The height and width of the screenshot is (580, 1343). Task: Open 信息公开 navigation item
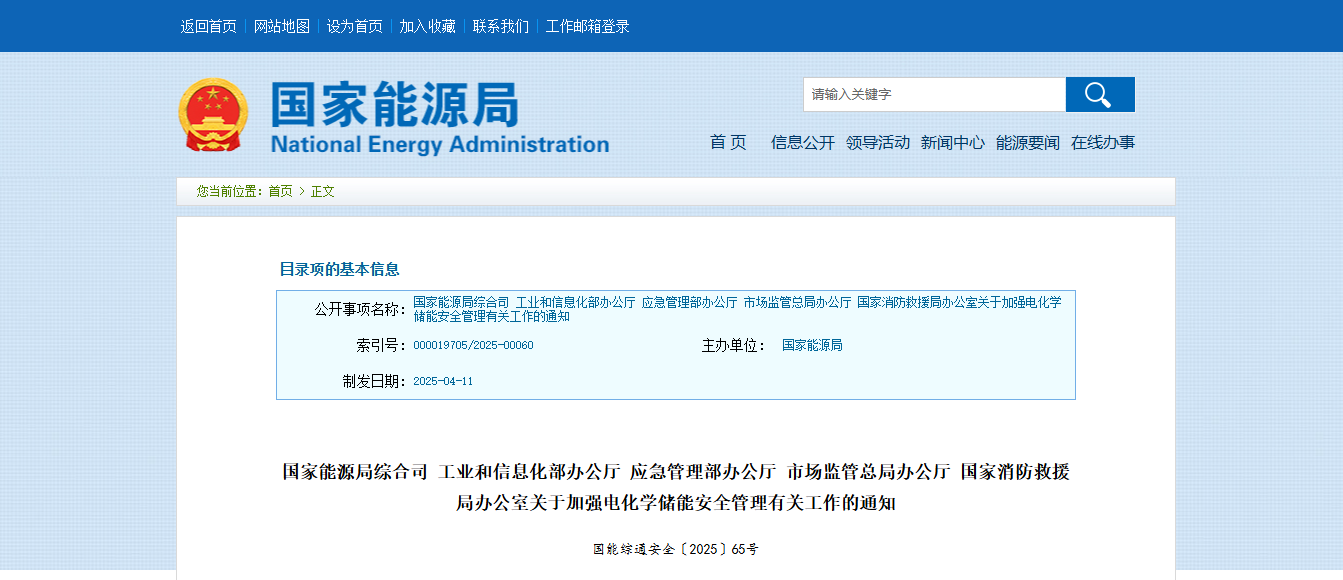803,142
